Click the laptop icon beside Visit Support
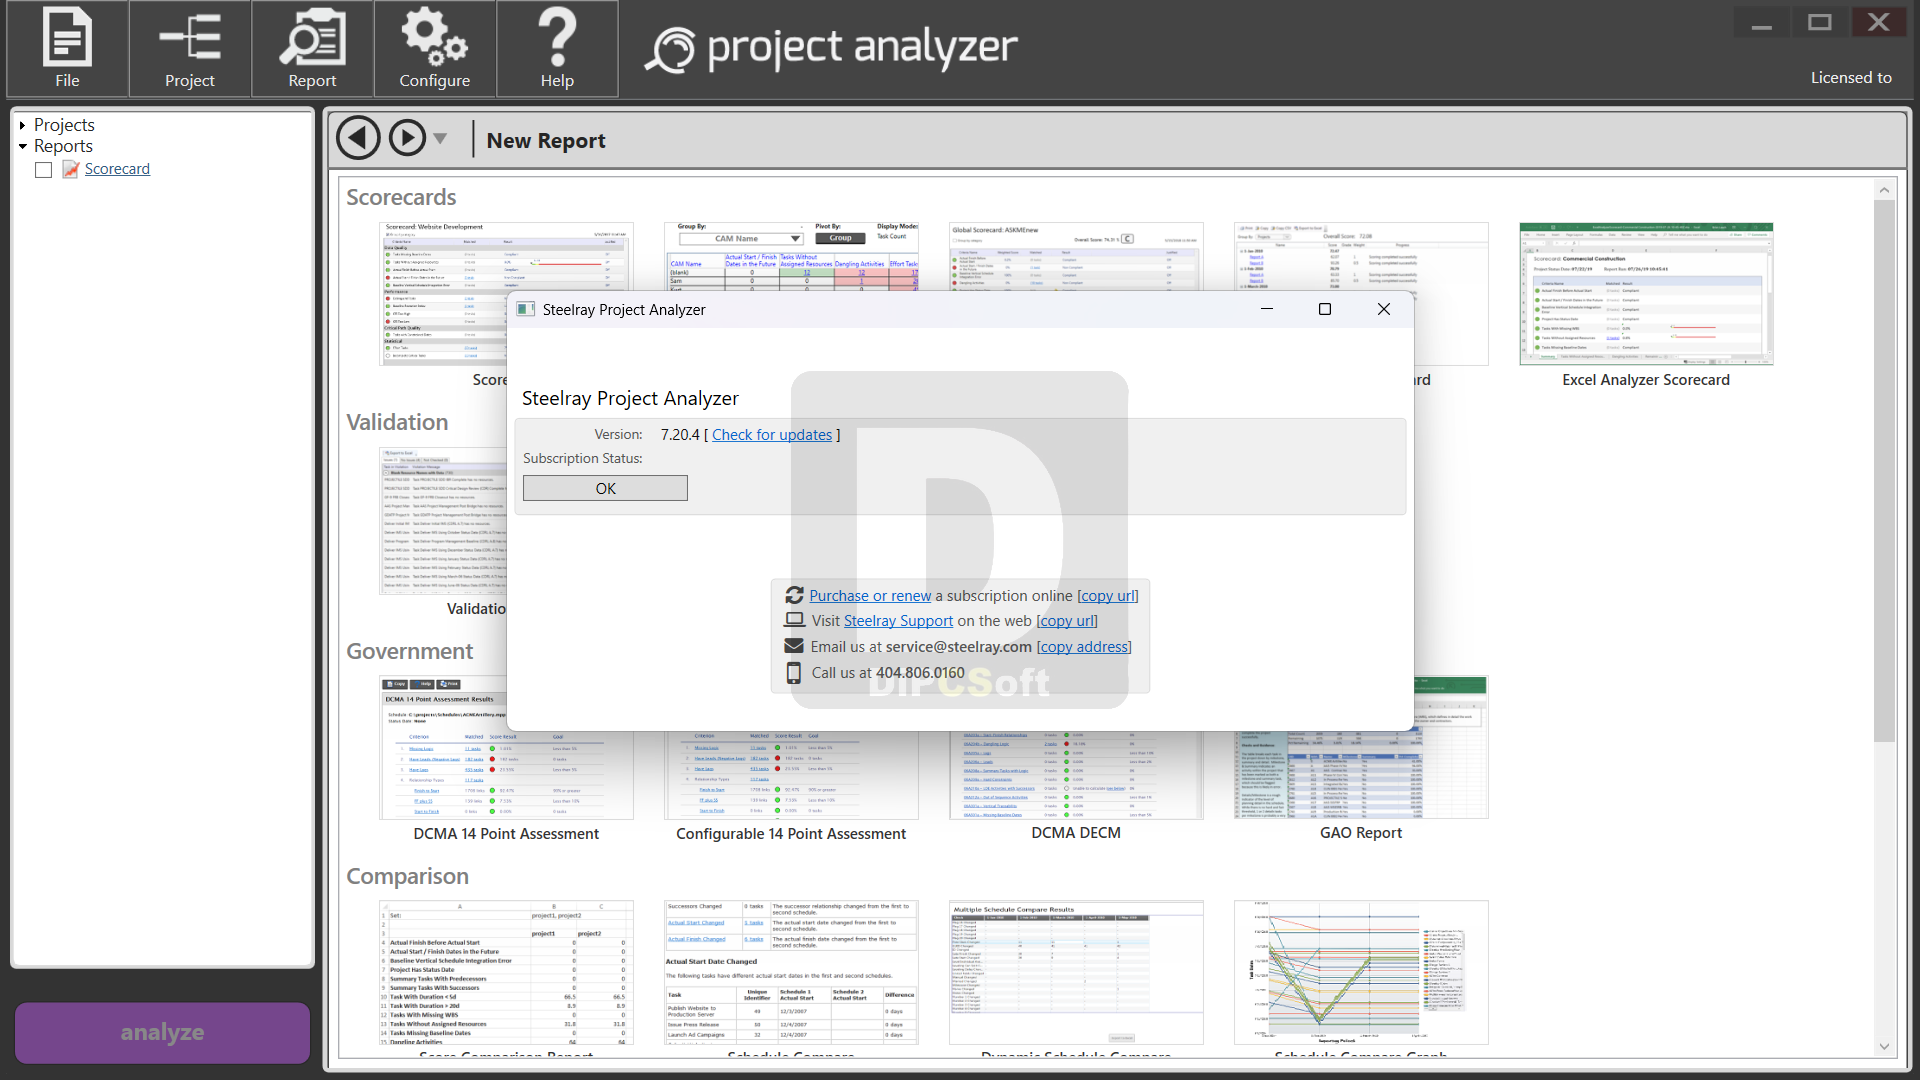1920x1080 pixels. [794, 620]
